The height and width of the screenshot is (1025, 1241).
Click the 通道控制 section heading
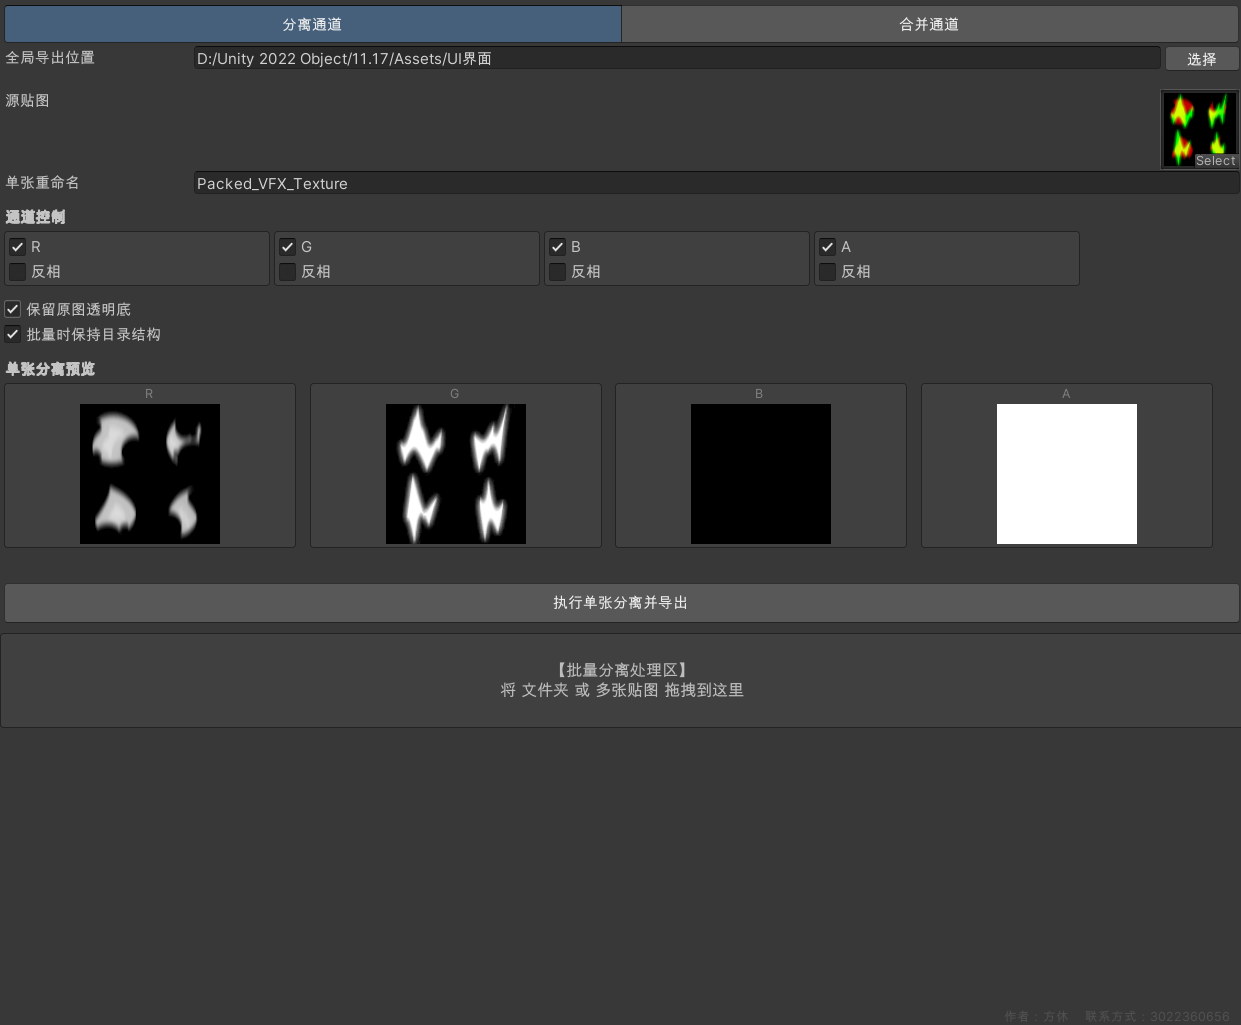click(x=36, y=217)
